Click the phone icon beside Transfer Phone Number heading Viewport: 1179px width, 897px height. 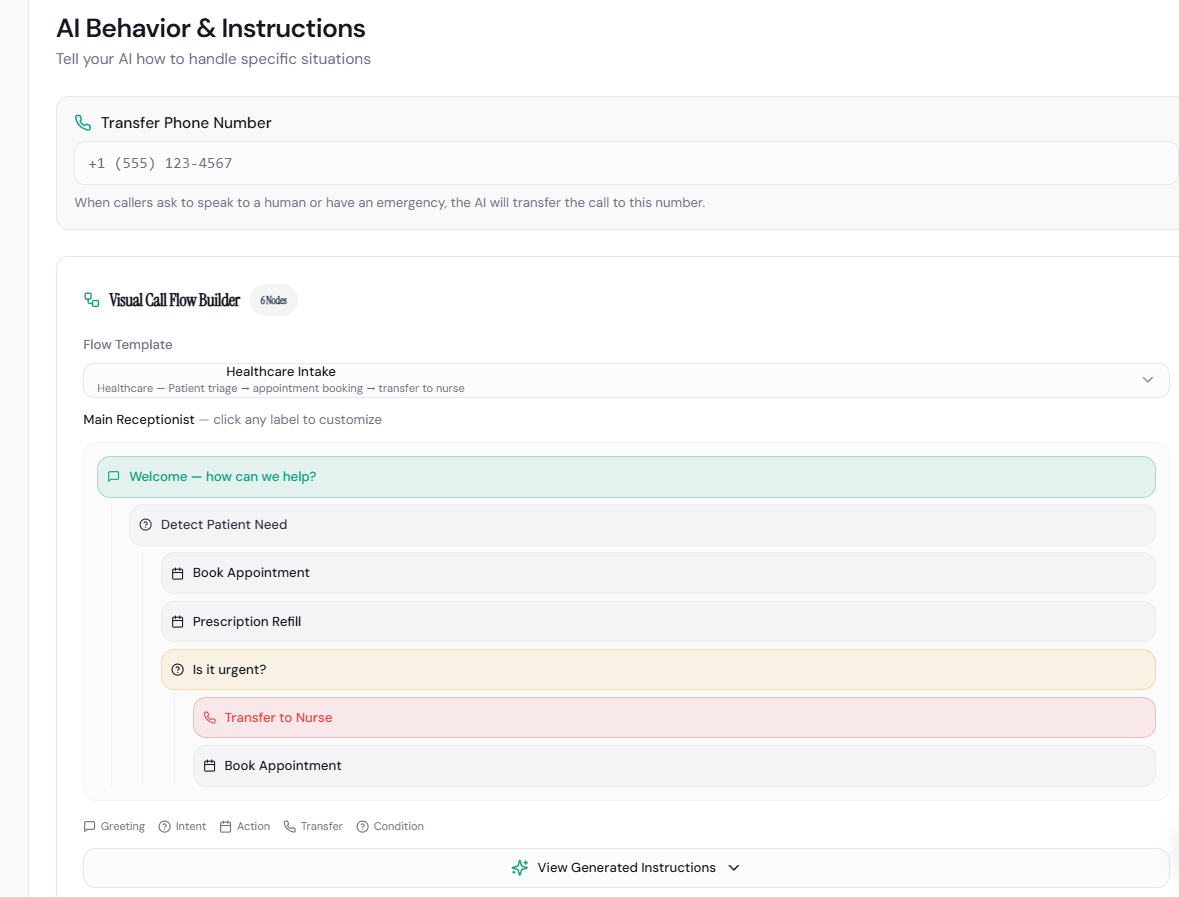pyautogui.click(x=82, y=122)
